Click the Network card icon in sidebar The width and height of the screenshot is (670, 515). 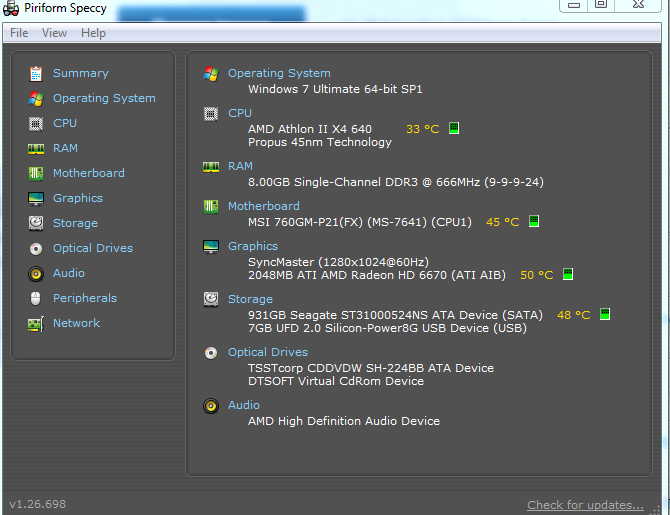click(36, 324)
